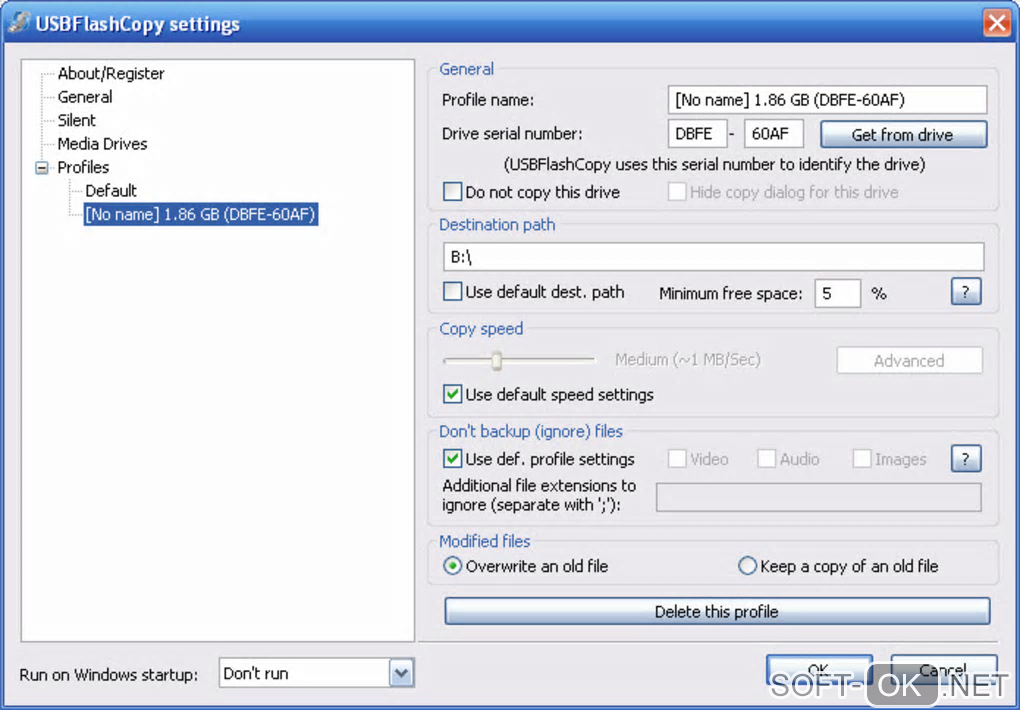This screenshot has height=710, width=1020.
Task: Open help for destination path
Action: point(965,292)
